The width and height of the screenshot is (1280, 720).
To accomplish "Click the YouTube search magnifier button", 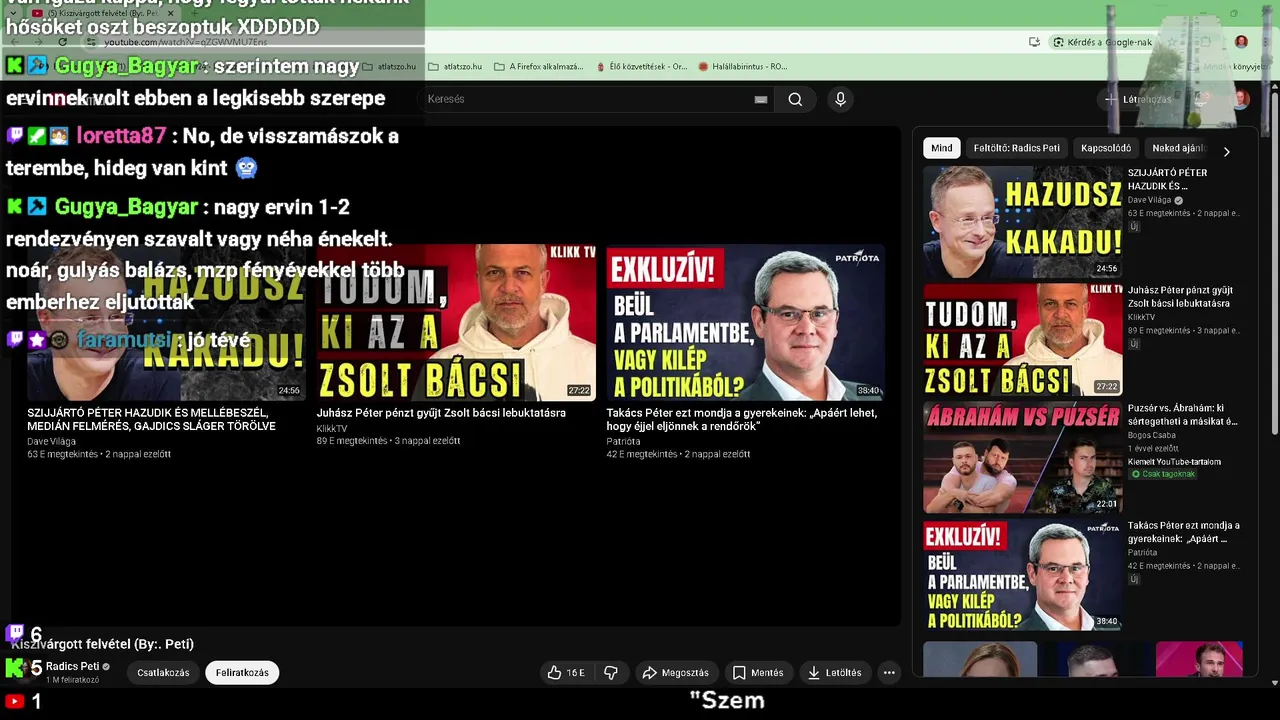I will point(795,99).
